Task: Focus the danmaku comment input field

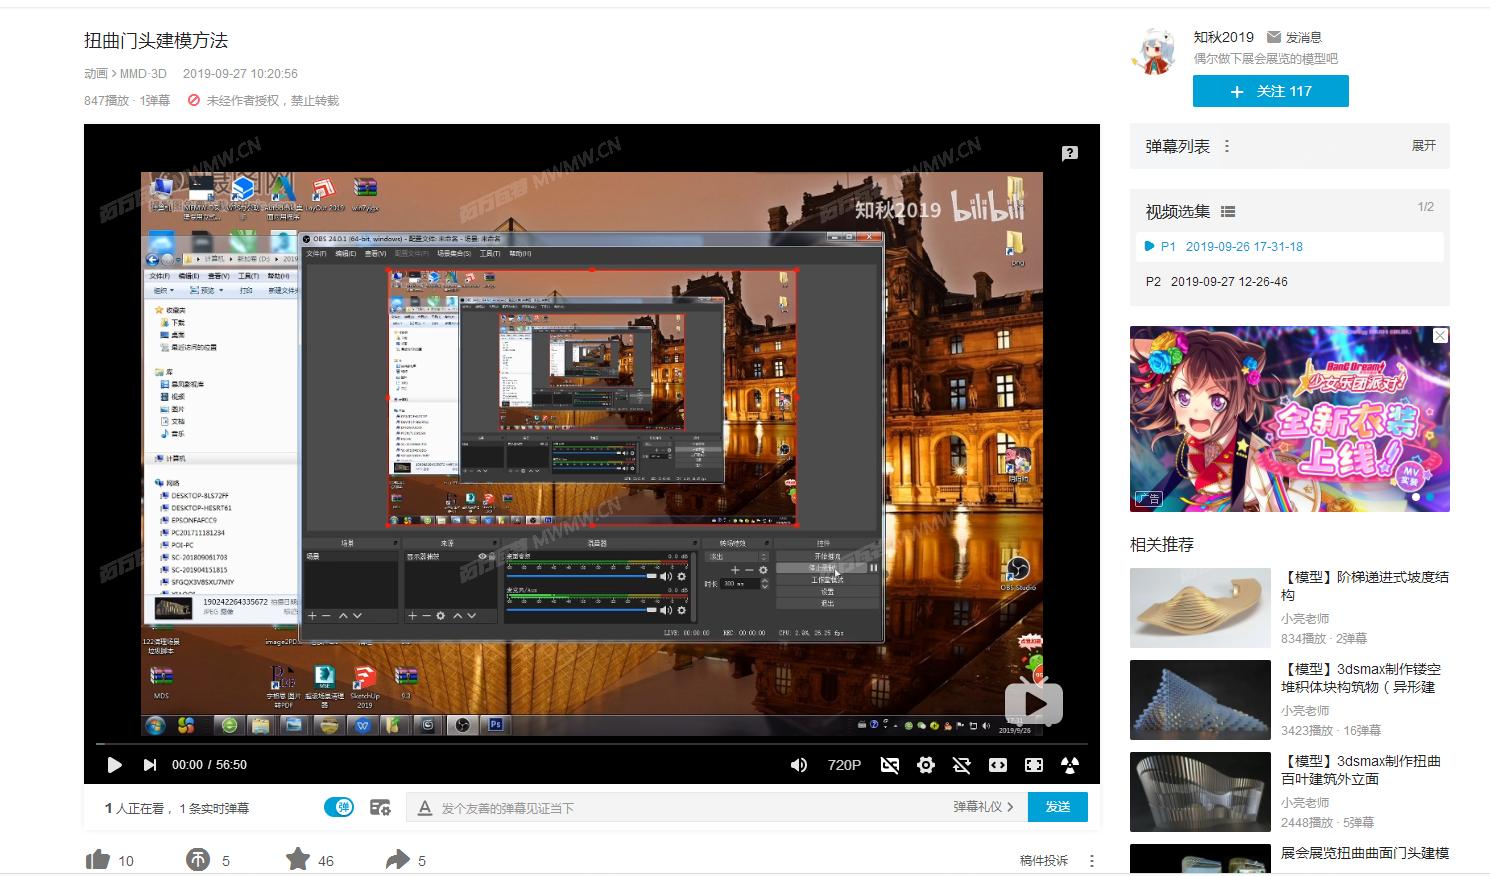Action: tap(690, 808)
